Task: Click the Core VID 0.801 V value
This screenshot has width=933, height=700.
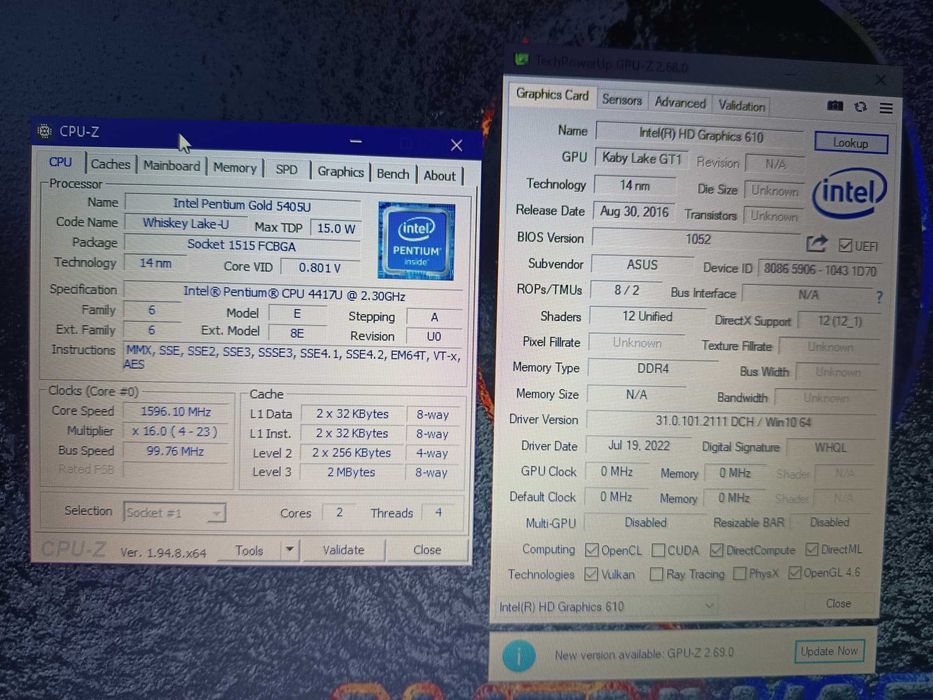Action: pyautogui.click(x=320, y=268)
